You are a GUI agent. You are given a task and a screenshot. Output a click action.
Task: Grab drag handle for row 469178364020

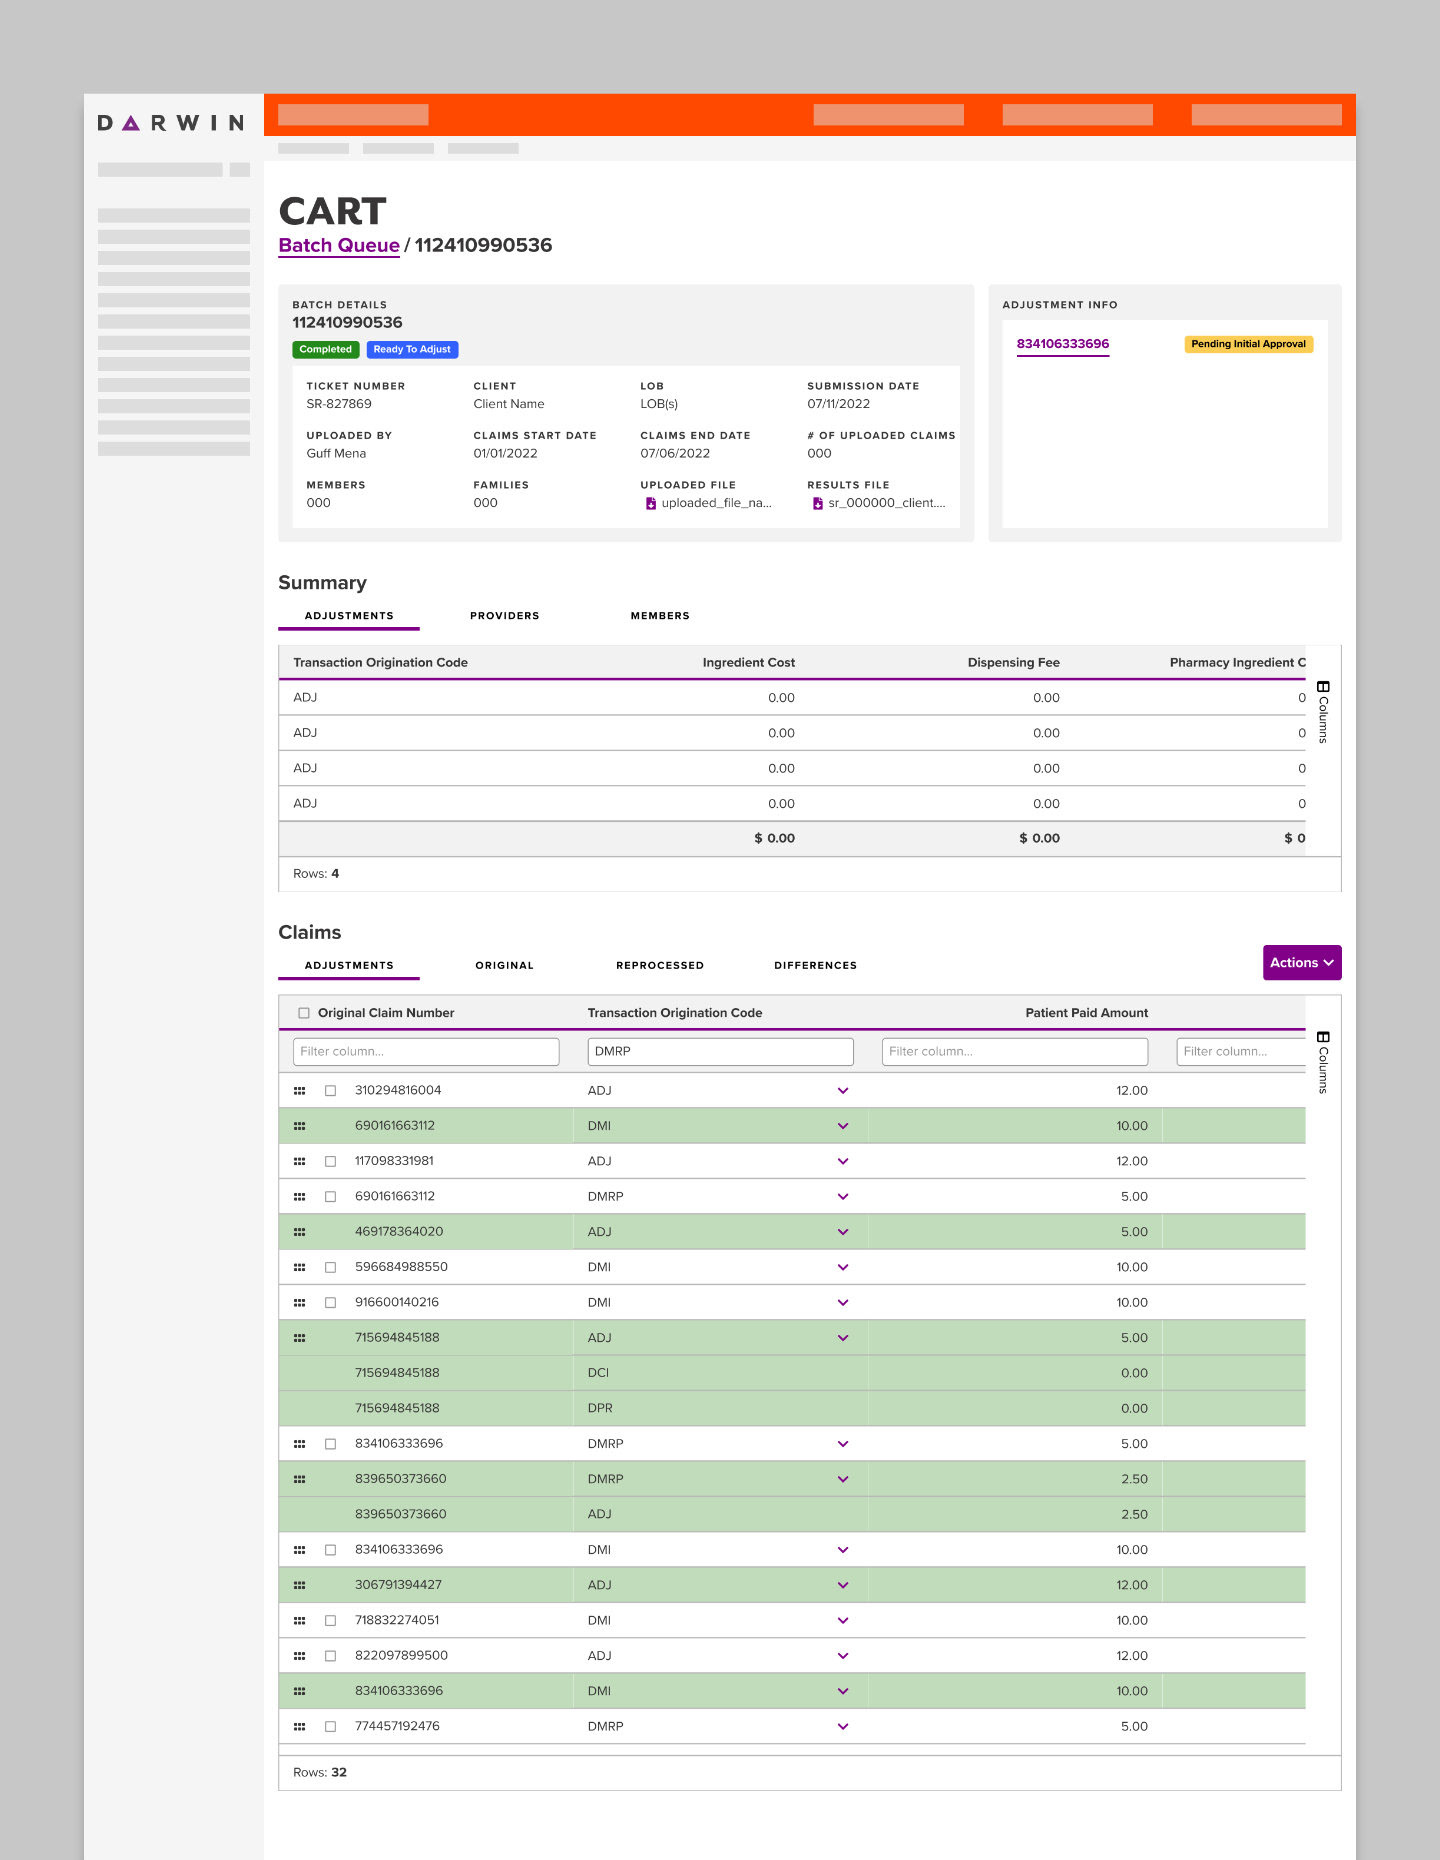299,1232
